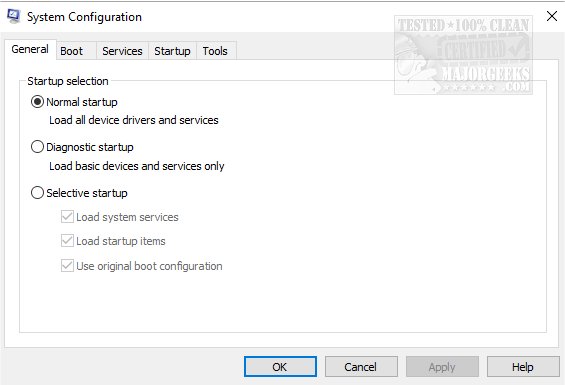Select the Normal startup radio button

(x=37, y=102)
